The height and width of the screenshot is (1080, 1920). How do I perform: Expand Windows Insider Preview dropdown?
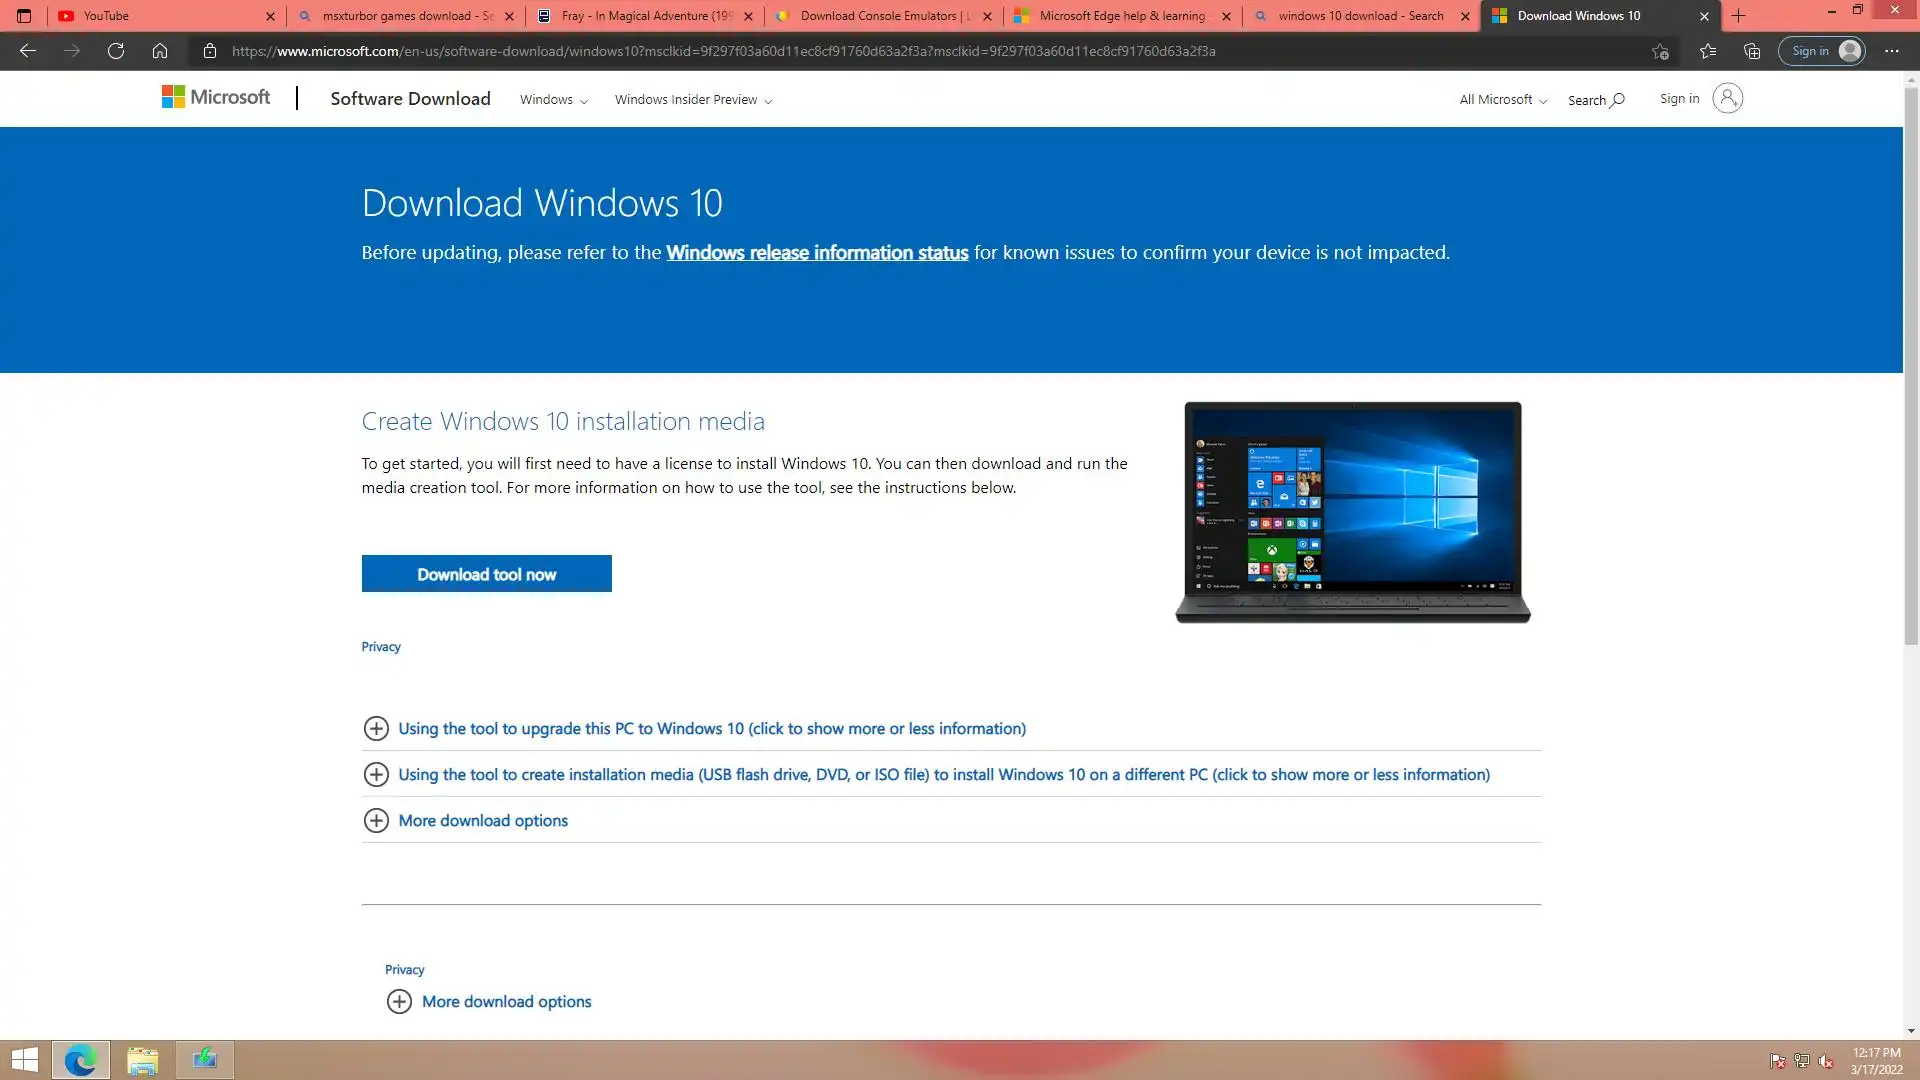pyautogui.click(x=692, y=100)
